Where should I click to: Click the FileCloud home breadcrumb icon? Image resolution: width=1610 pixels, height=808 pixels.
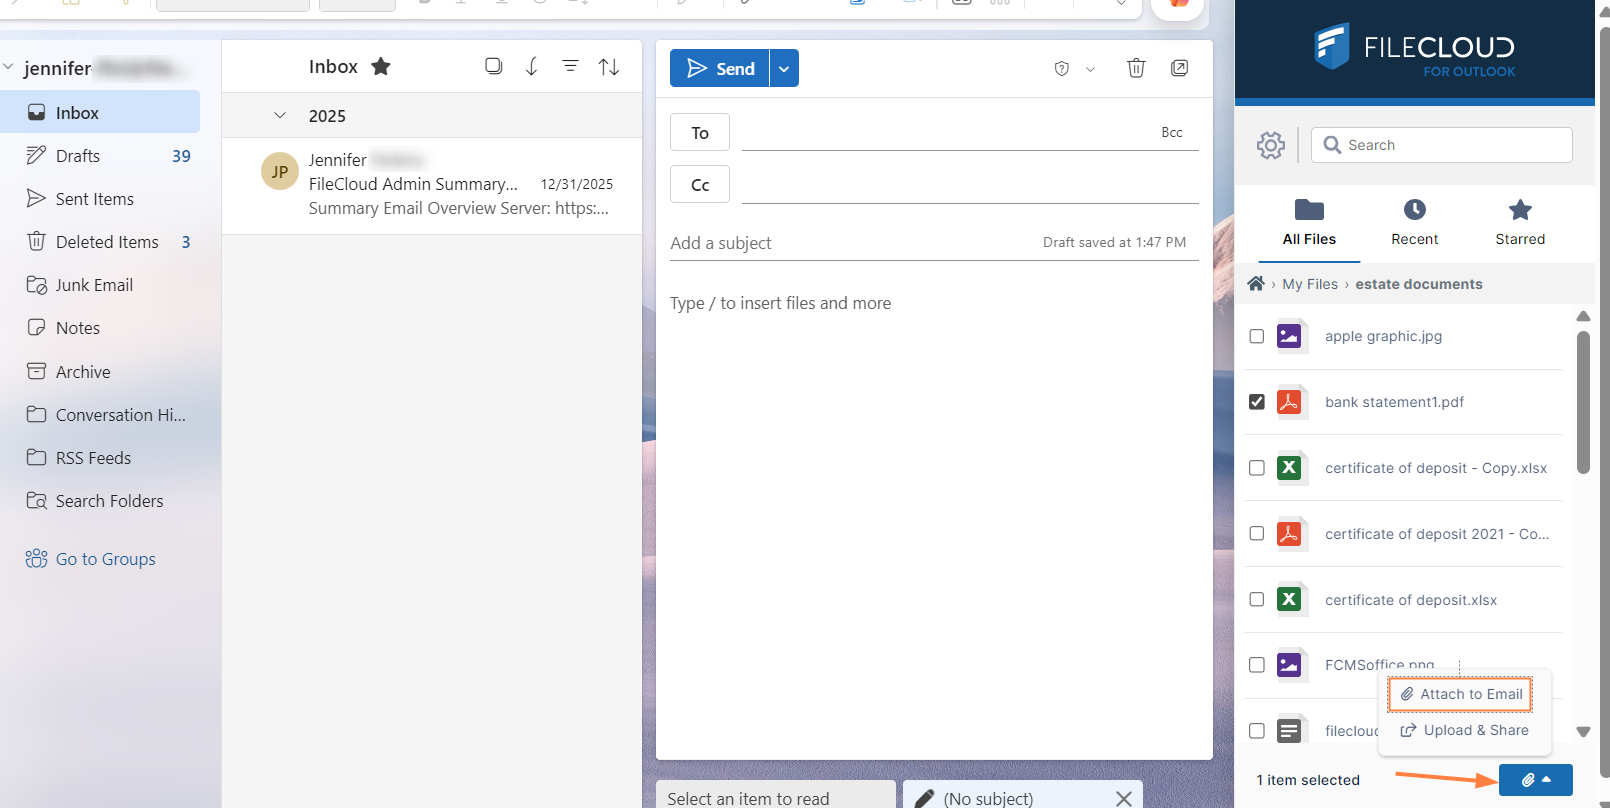pyautogui.click(x=1256, y=284)
